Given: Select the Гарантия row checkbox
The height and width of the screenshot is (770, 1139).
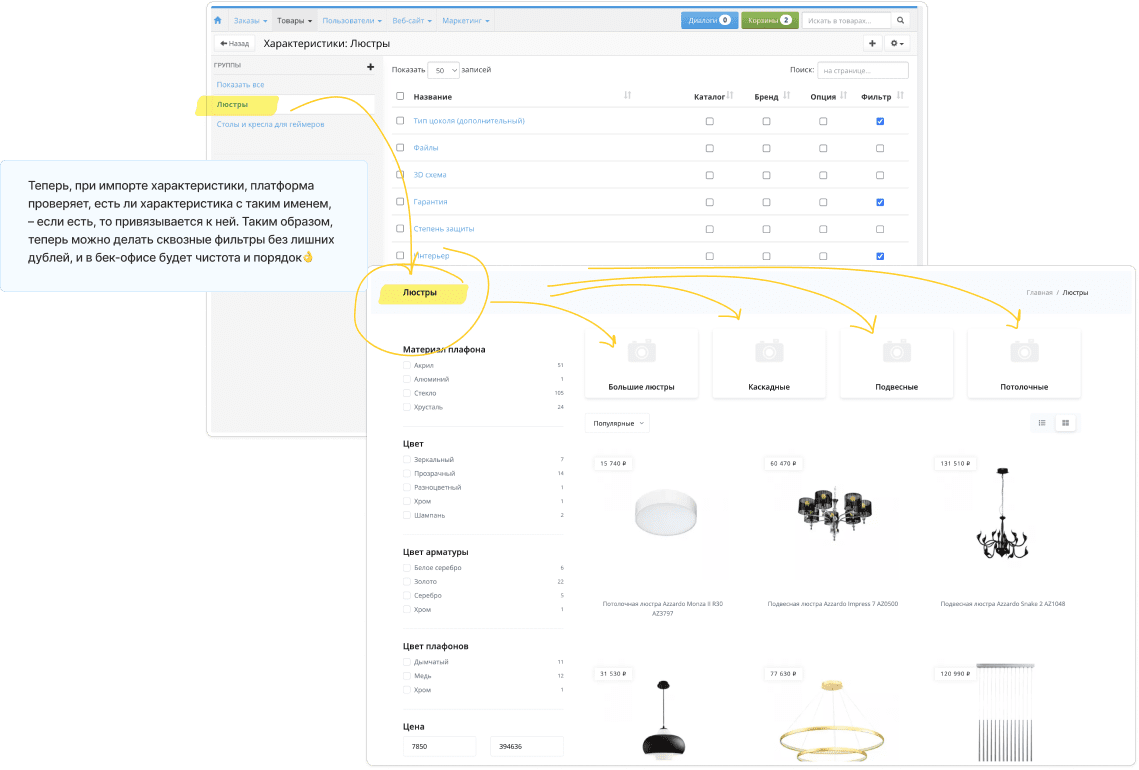Looking at the screenshot, I should pyautogui.click(x=400, y=201).
